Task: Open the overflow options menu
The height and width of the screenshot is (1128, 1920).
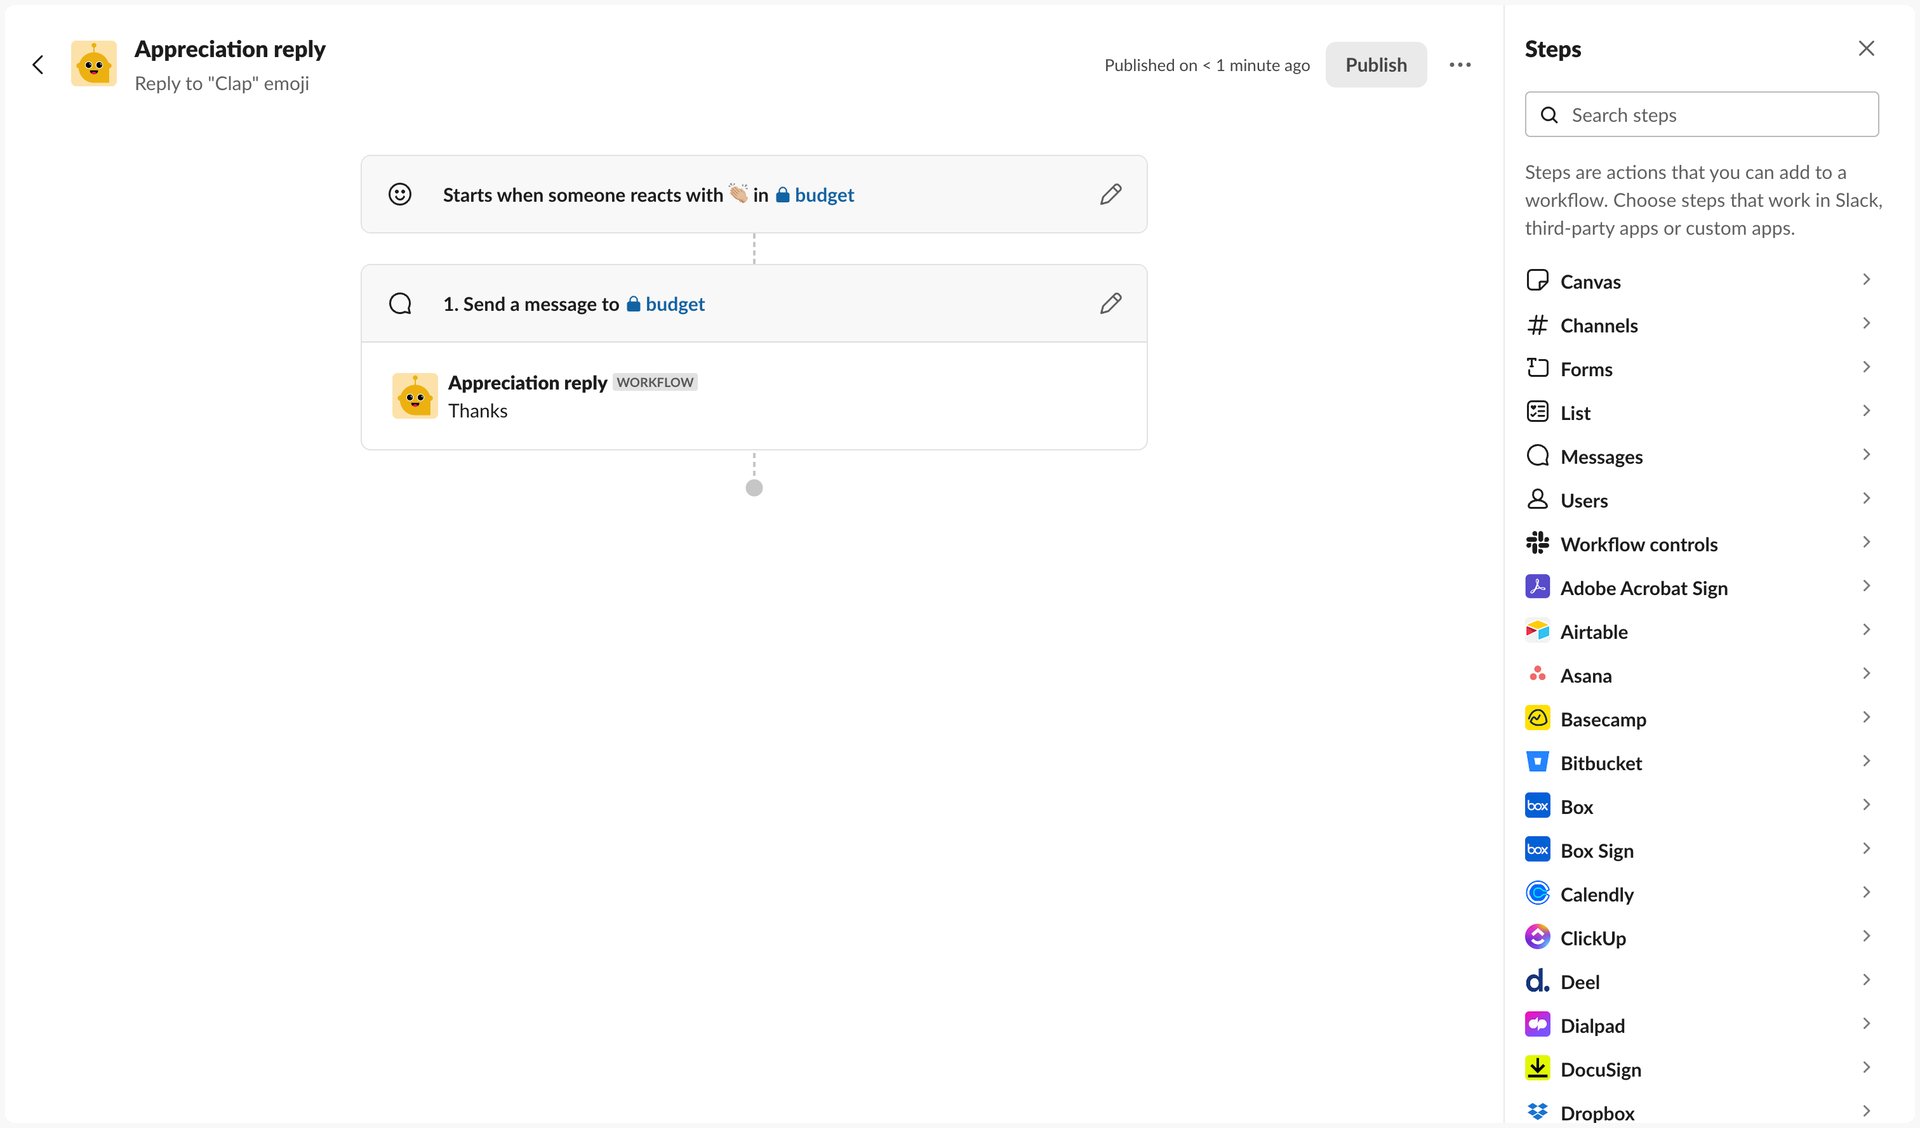Action: (x=1460, y=64)
